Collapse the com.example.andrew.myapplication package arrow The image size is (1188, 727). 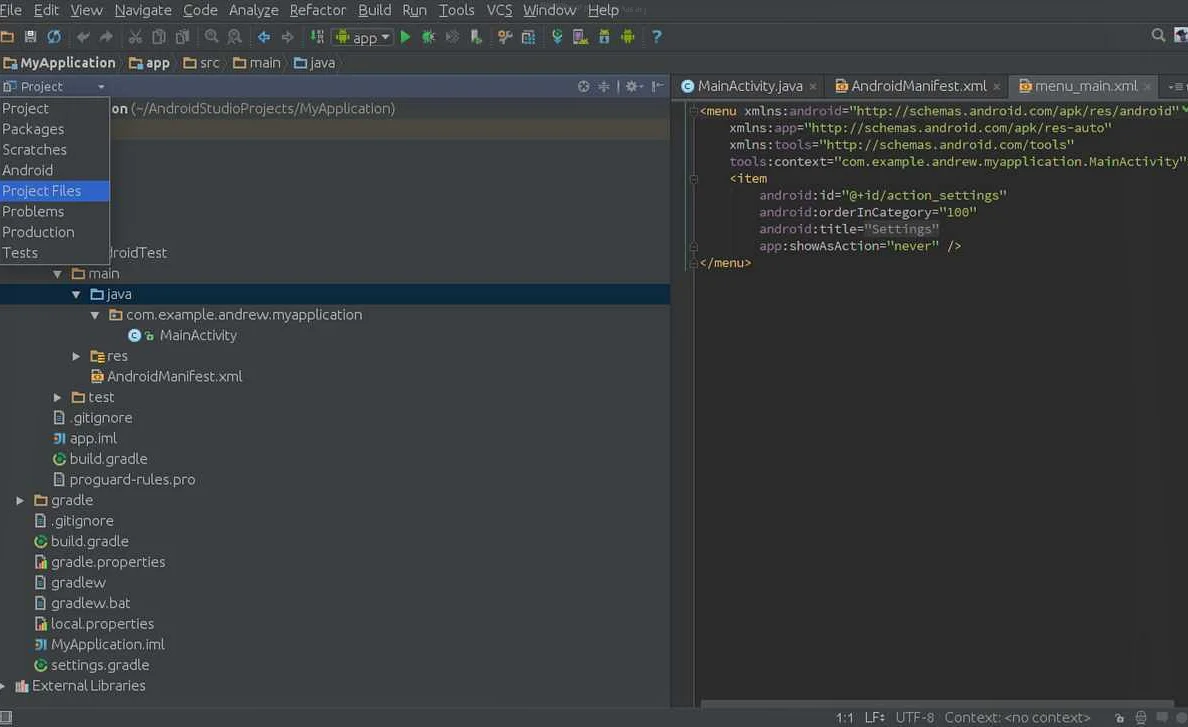coord(95,315)
